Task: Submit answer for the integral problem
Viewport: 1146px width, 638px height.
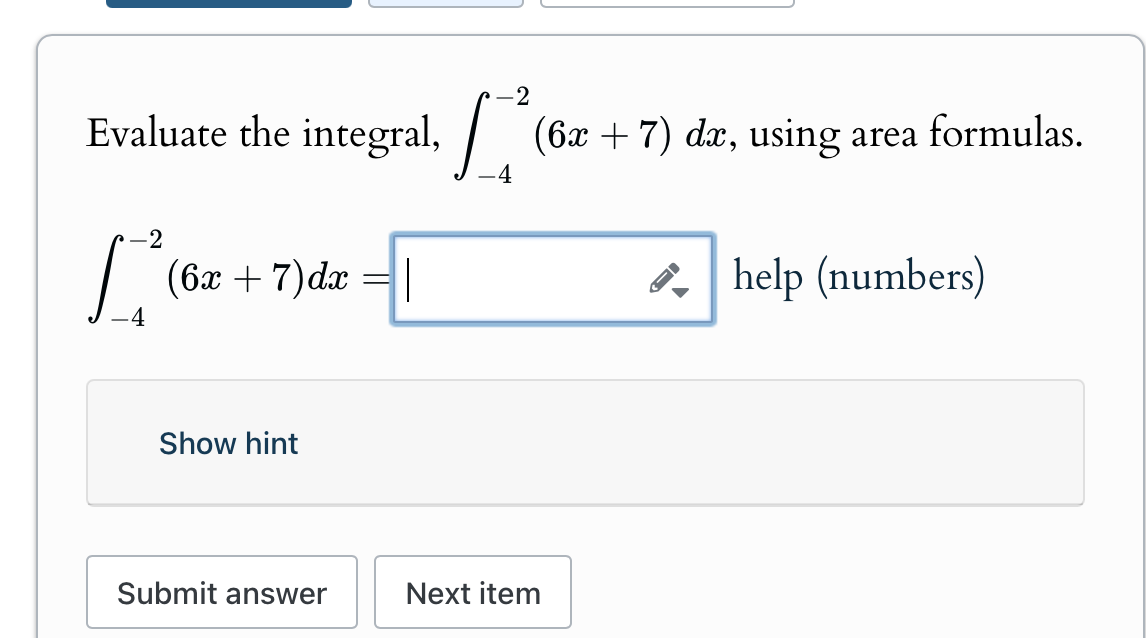Action: tap(222, 592)
